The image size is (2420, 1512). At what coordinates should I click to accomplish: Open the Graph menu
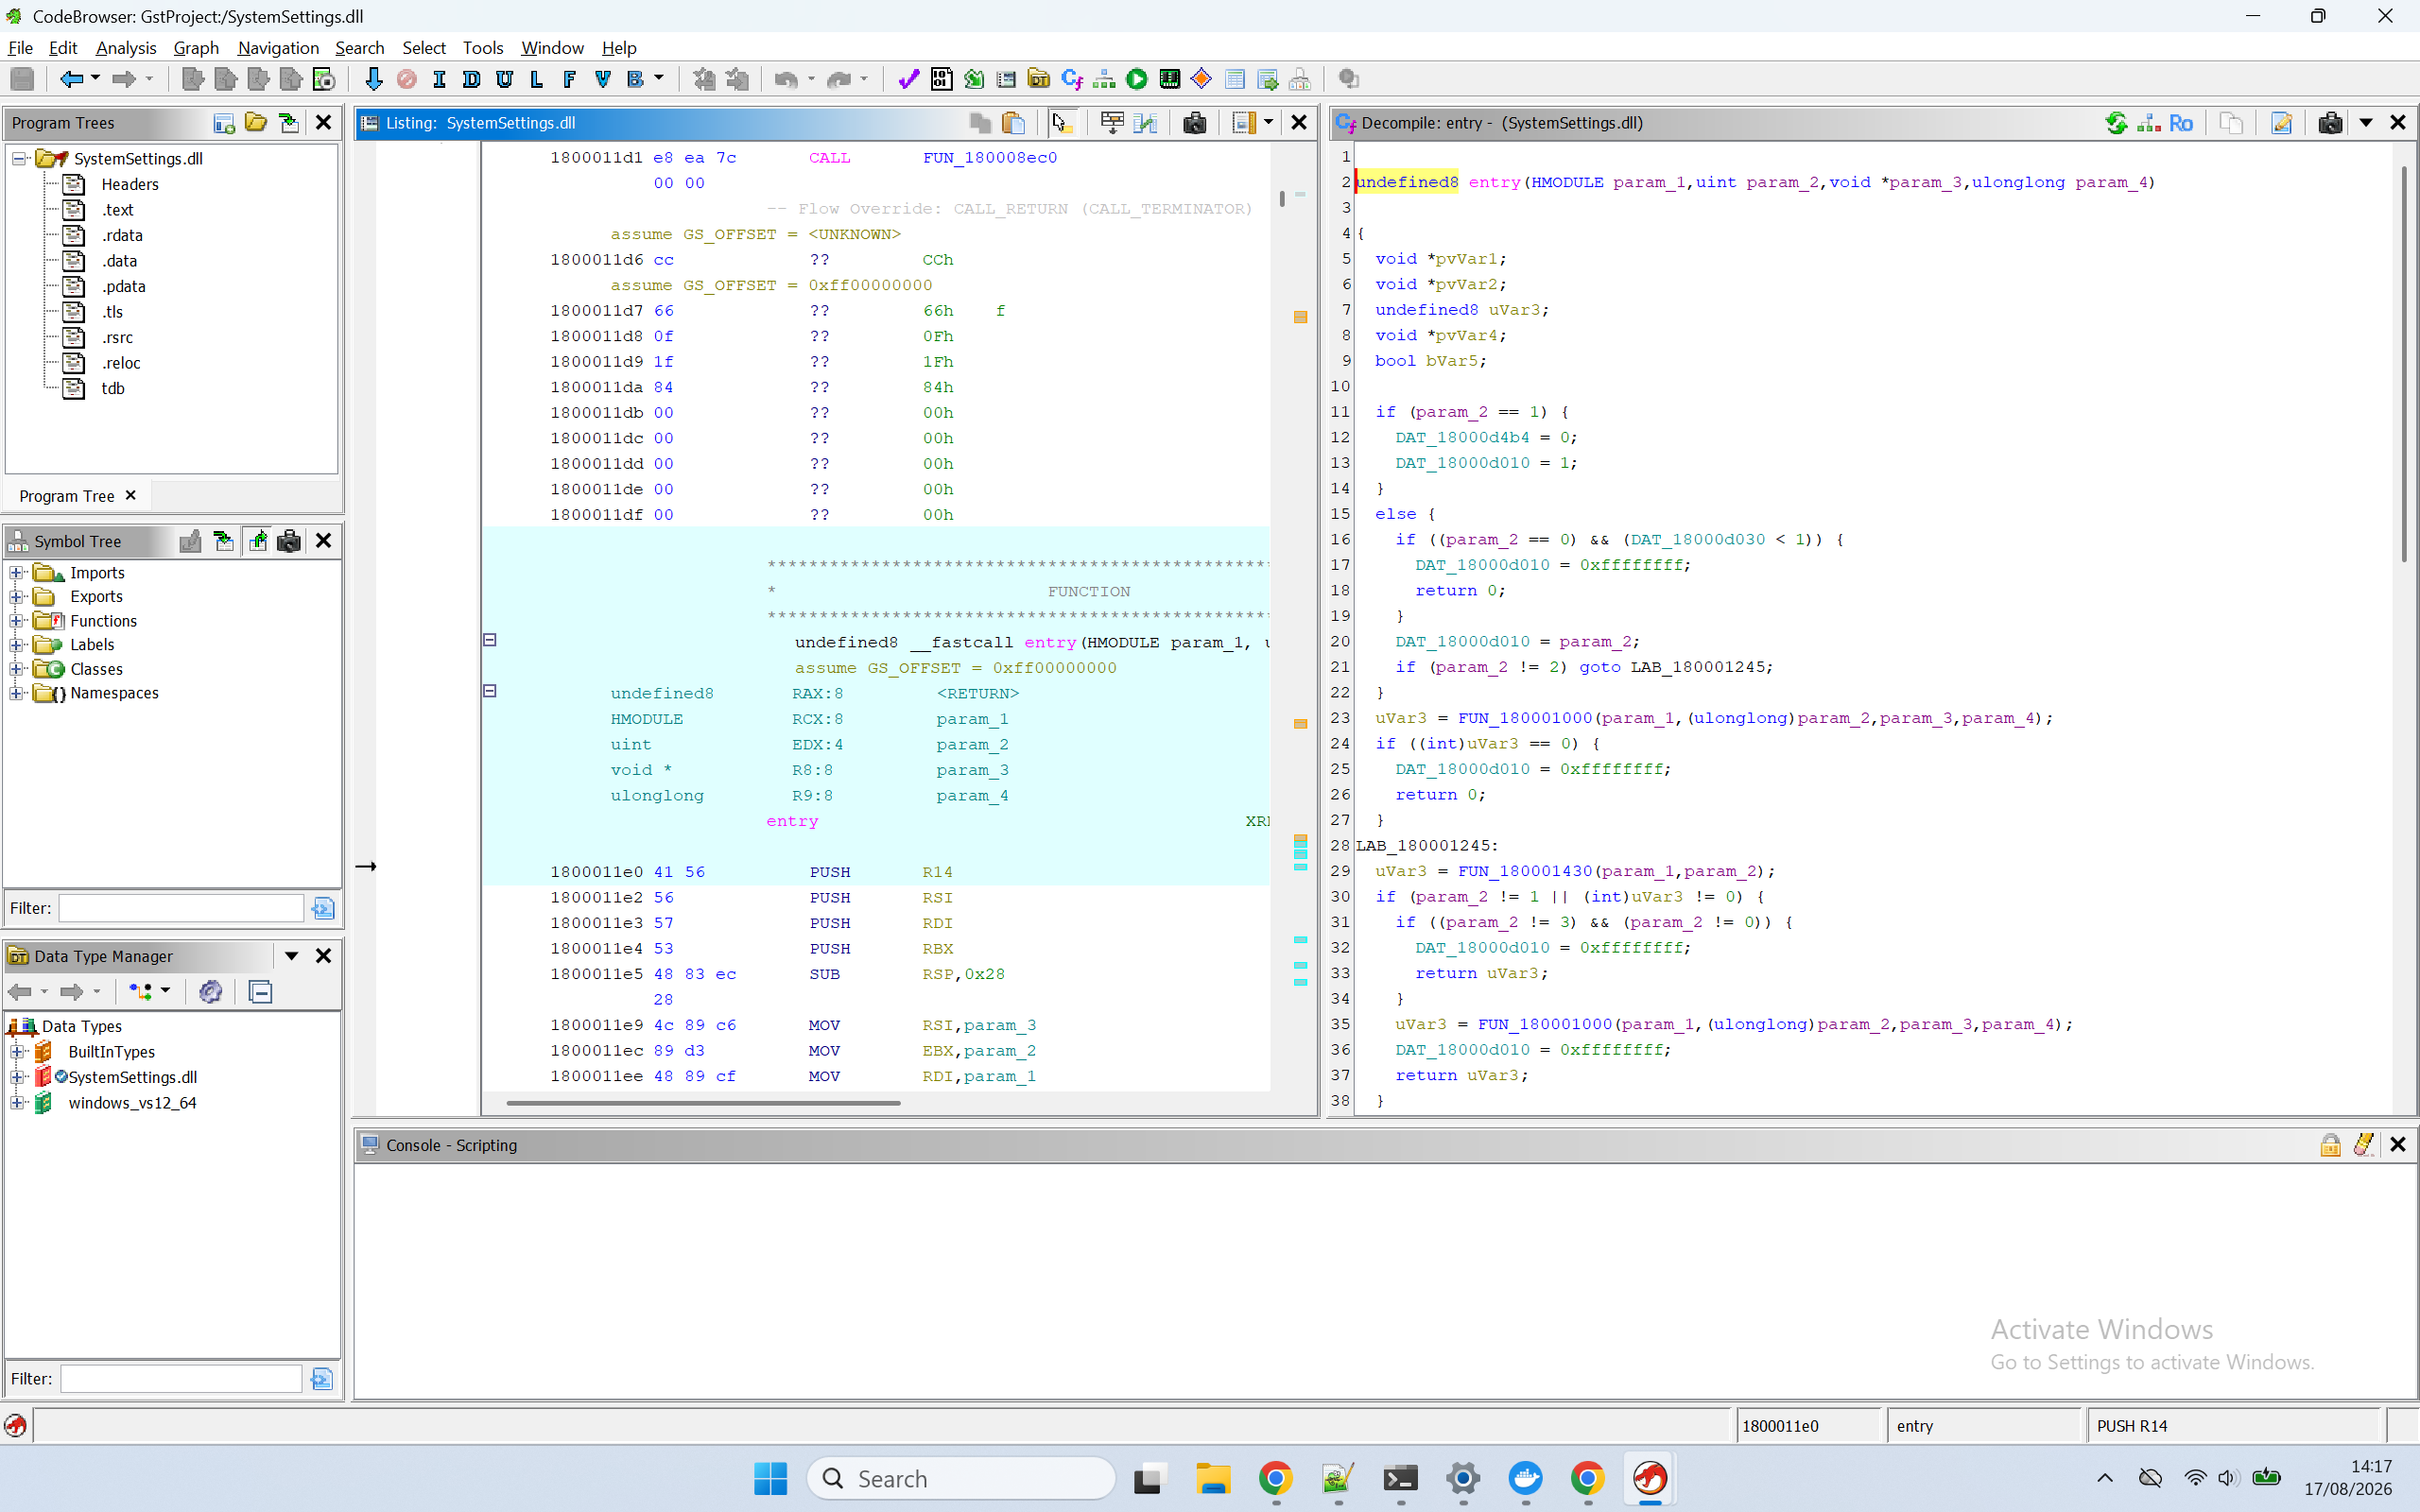point(196,48)
